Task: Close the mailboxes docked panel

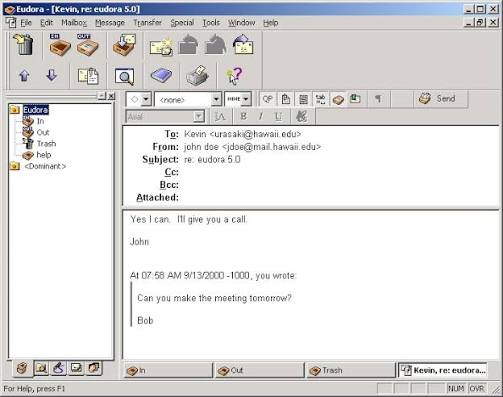Action: [x=111, y=96]
